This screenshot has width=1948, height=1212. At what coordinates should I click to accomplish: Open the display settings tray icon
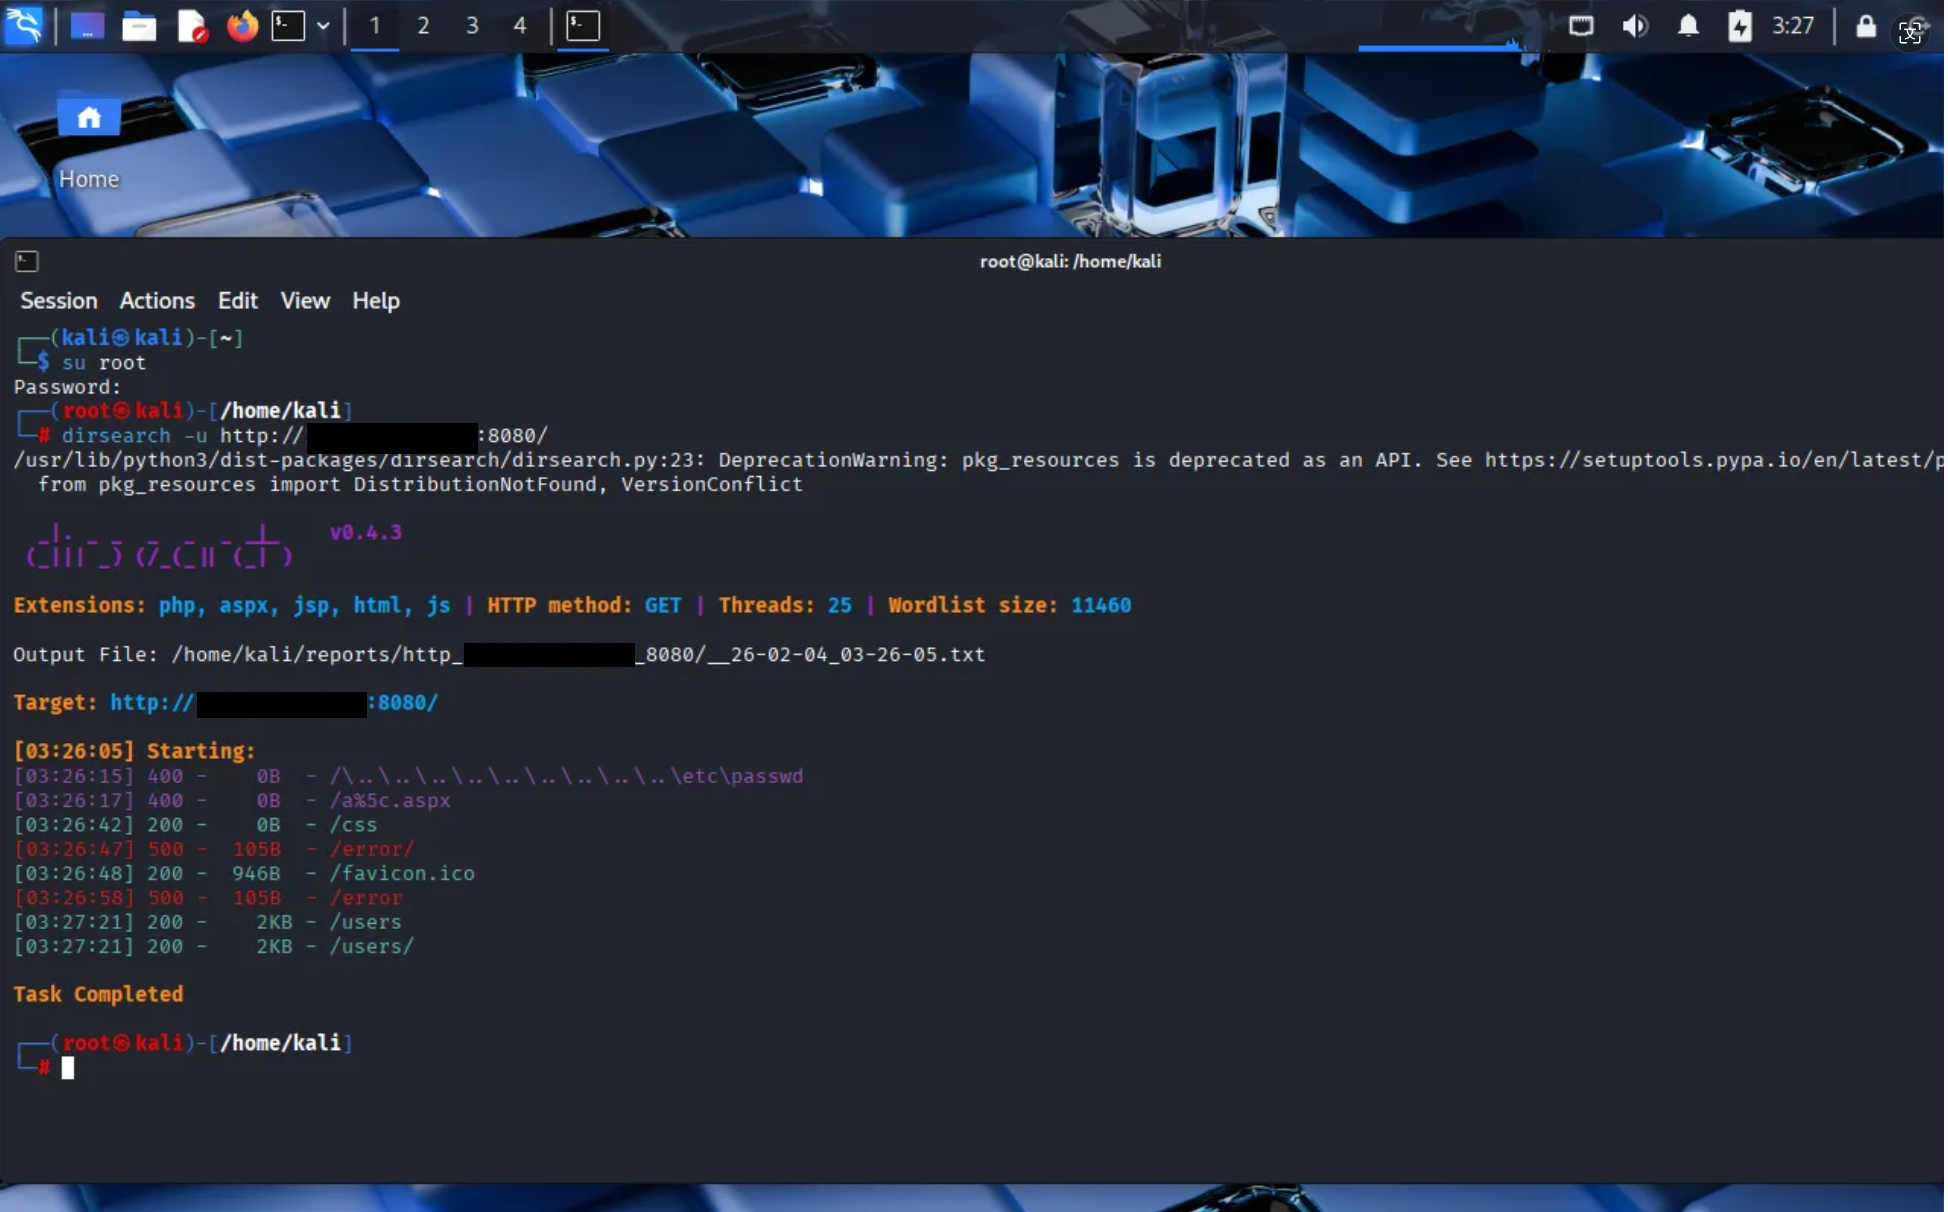[1581, 26]
